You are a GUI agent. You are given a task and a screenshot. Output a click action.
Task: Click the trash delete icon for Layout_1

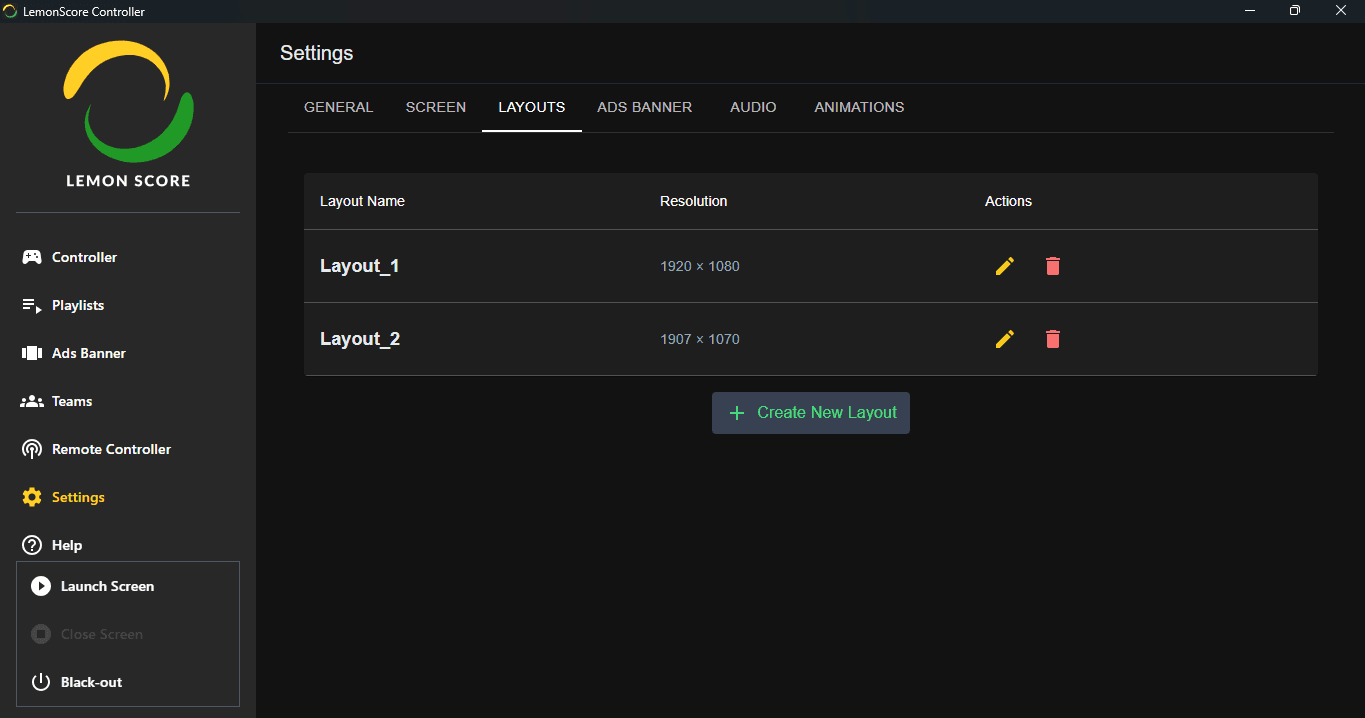coord(1052,266)
